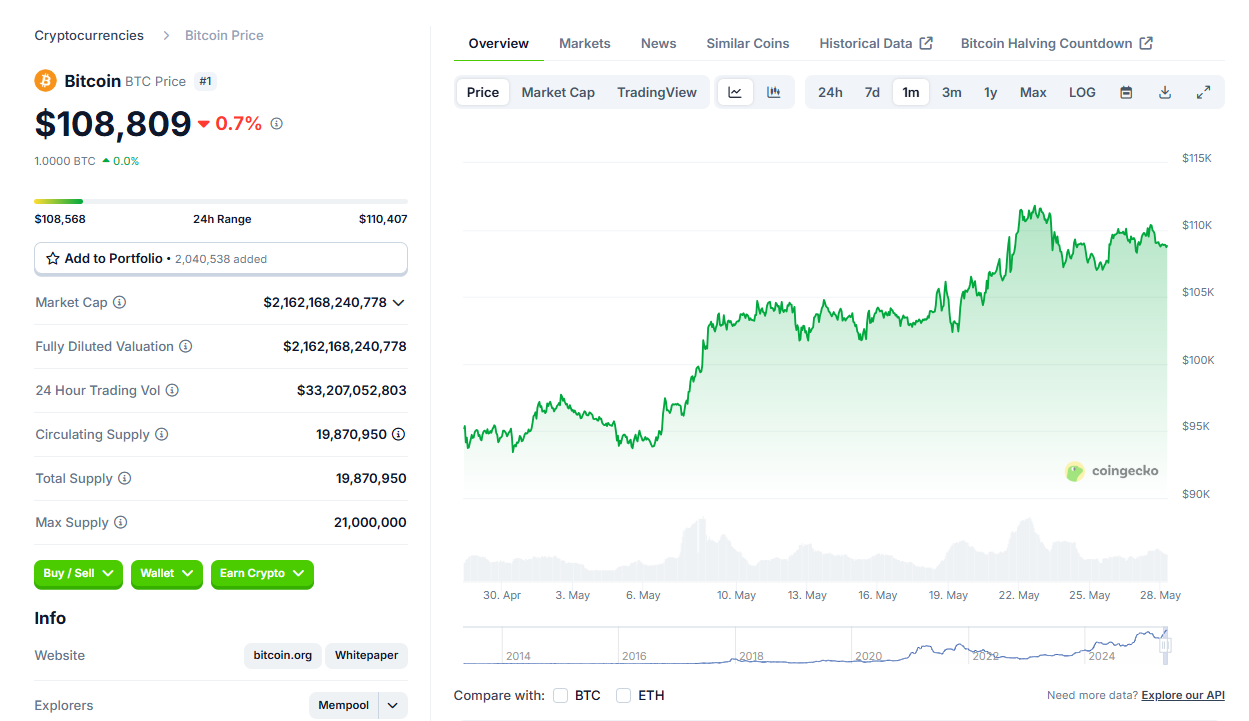The height and width of the screenshot is (721, 1249).
Task: Click the 24h Range progress bar
Action: coord(221,202)
